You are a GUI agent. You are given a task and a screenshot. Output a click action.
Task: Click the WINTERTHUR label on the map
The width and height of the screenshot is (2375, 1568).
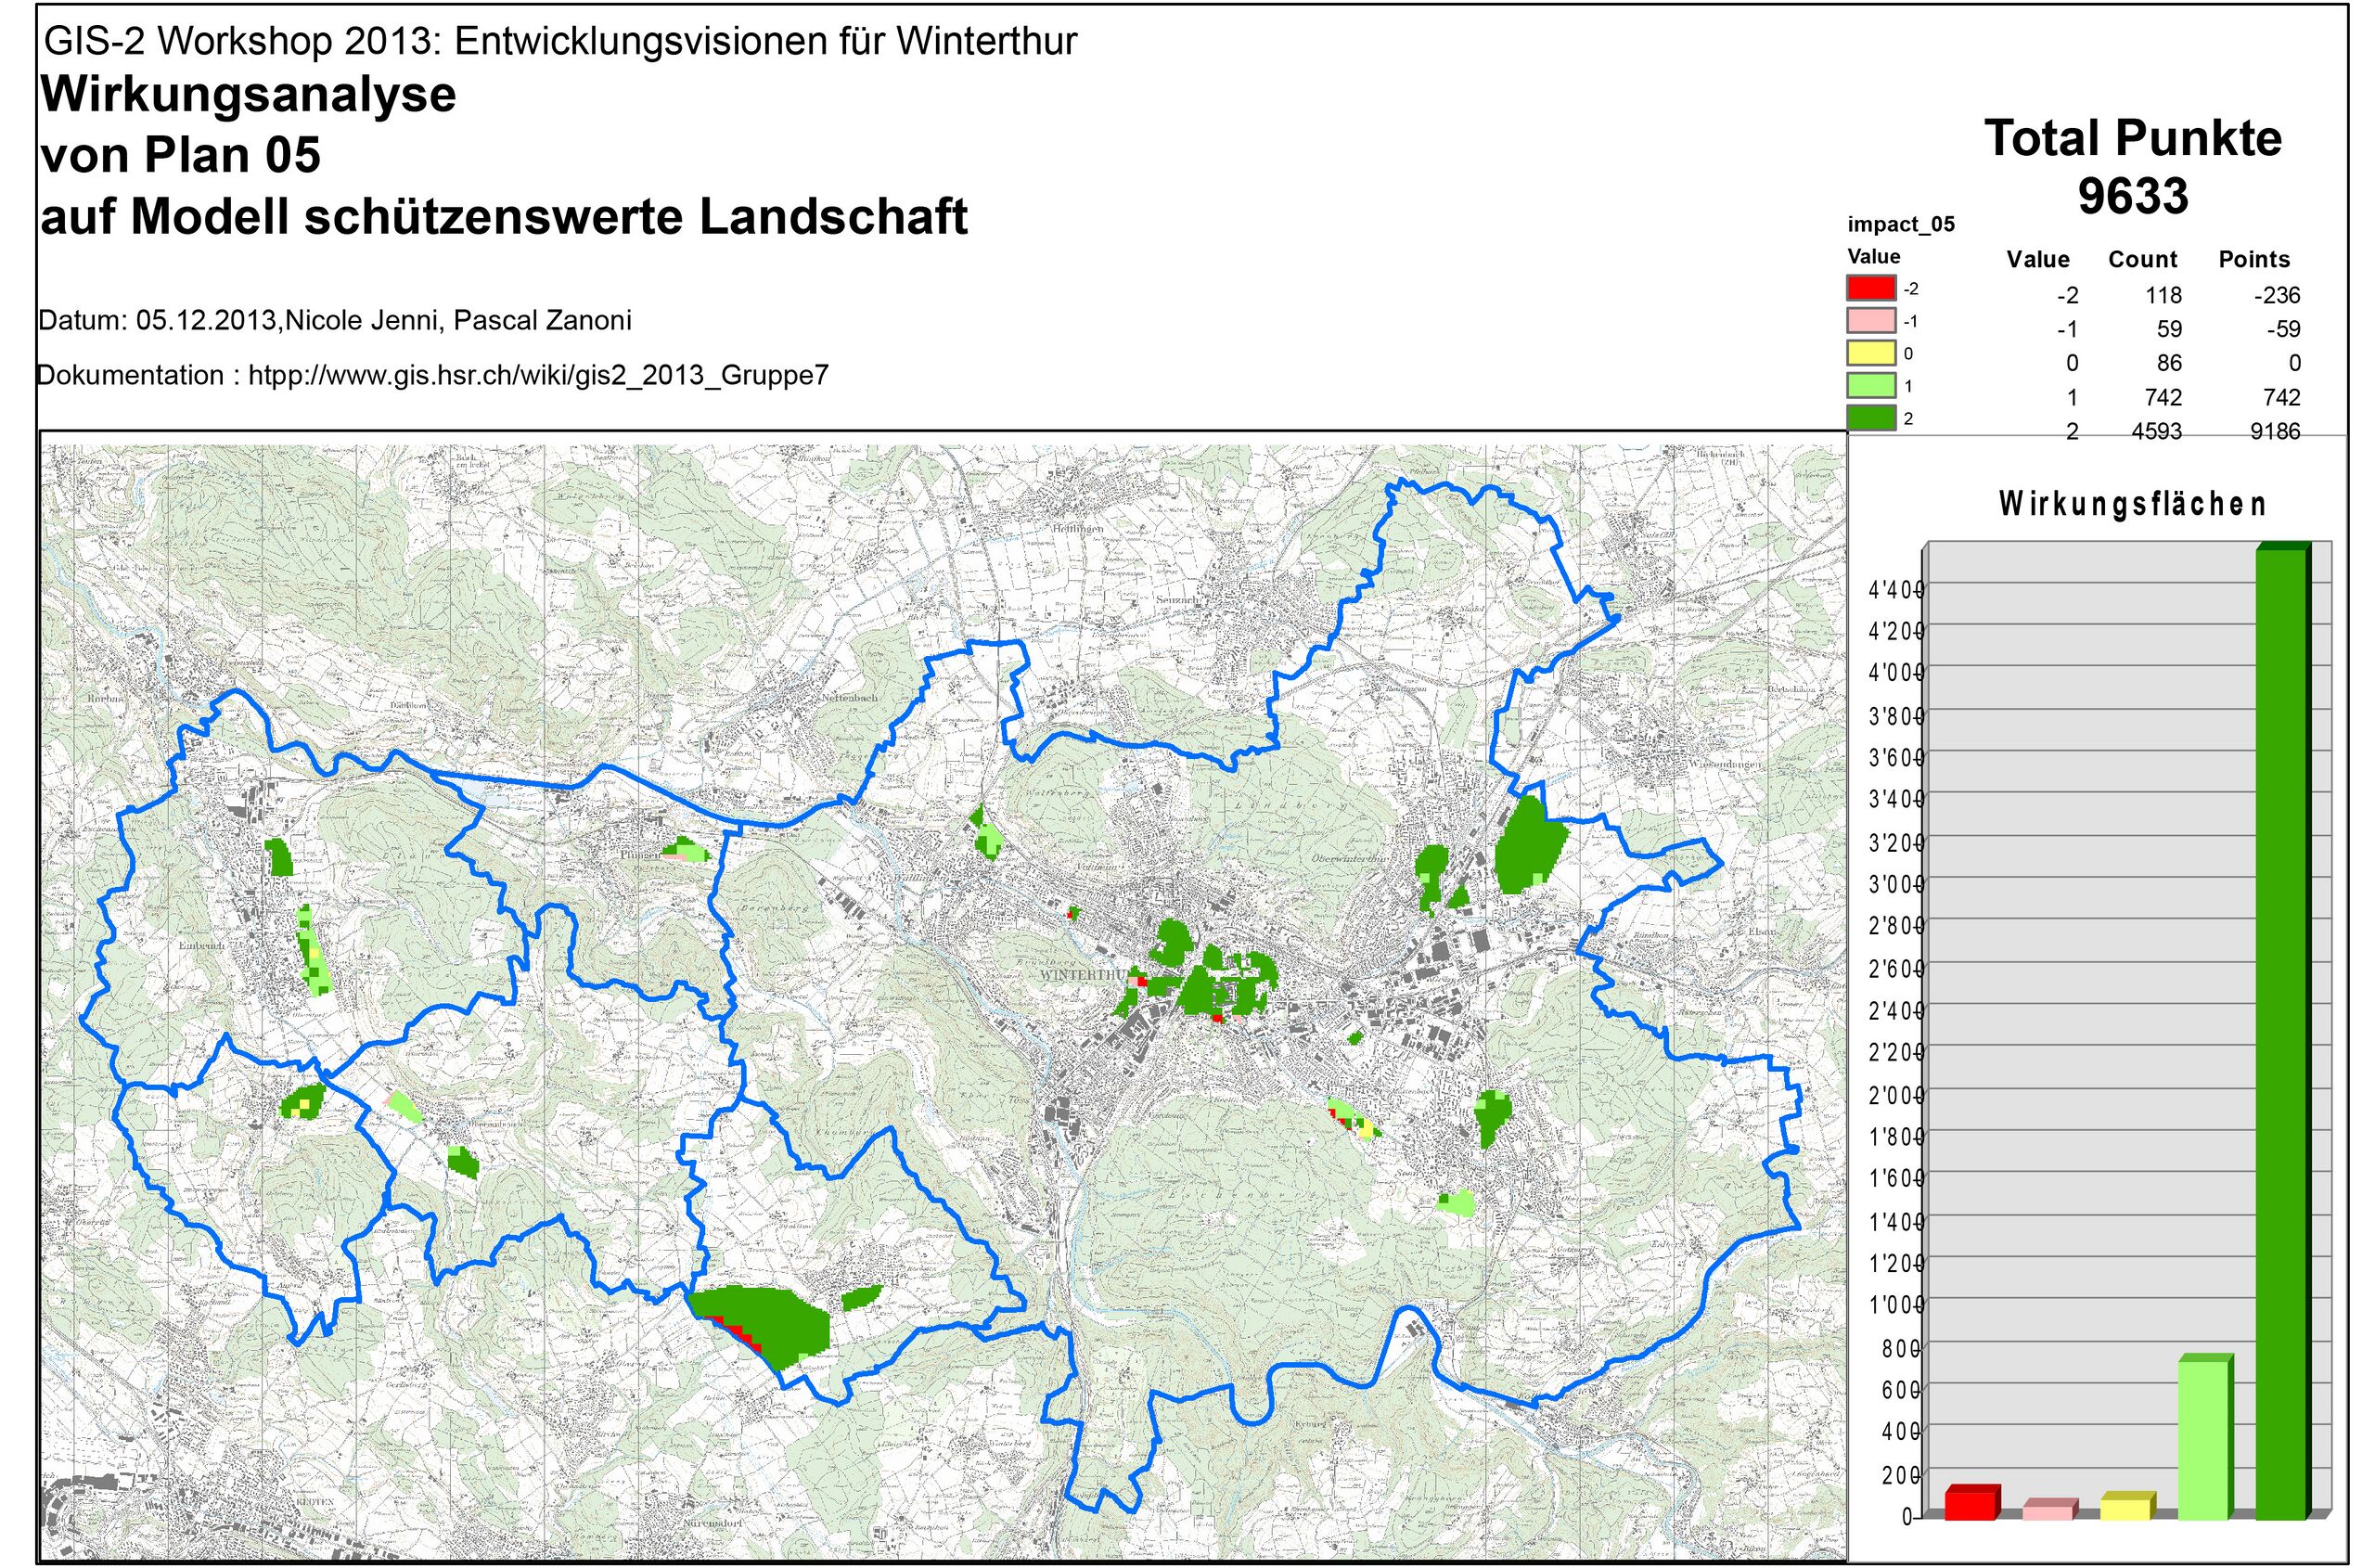1084,974
